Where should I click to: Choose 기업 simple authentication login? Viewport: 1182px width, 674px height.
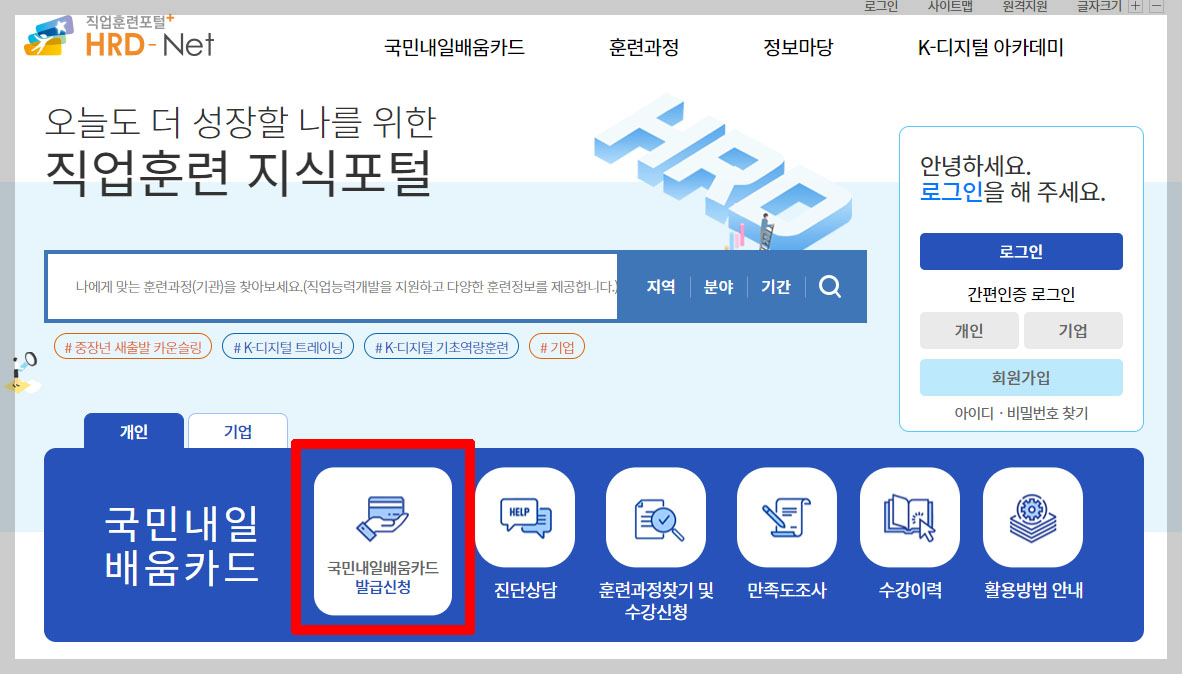pos(1073,330)
